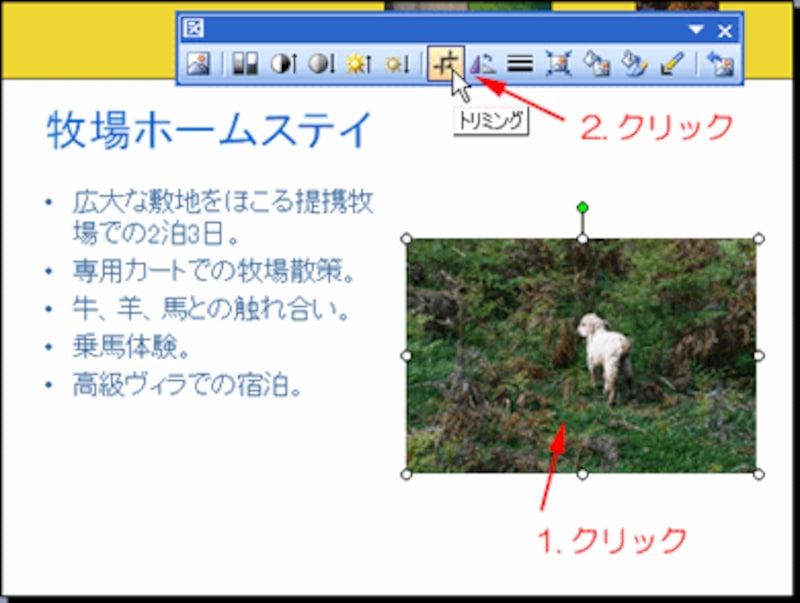Open the Line Style button

point(520,64)
